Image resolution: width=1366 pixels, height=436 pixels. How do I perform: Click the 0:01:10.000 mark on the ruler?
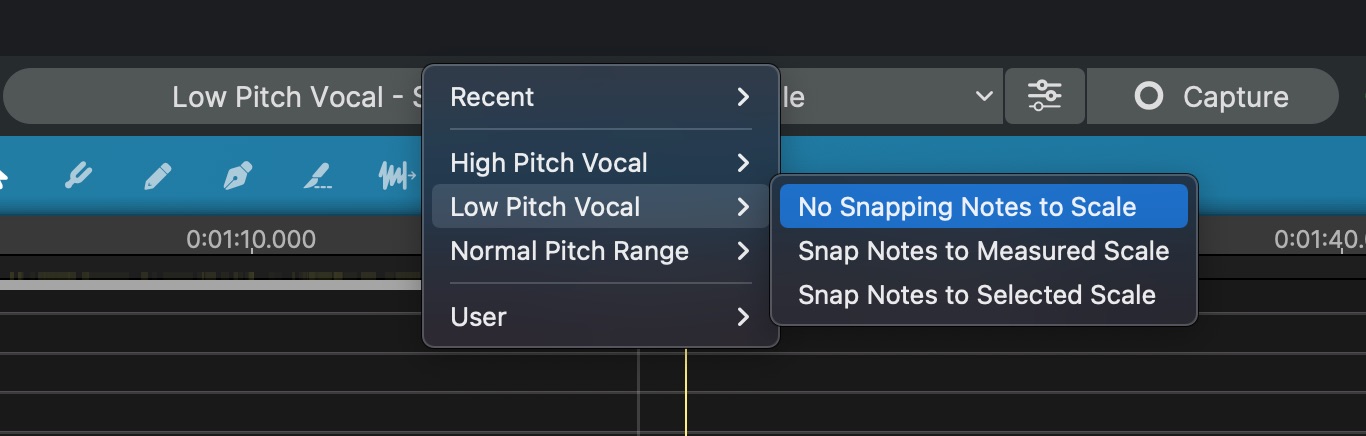pyautogui.click(x=251, y=241)
